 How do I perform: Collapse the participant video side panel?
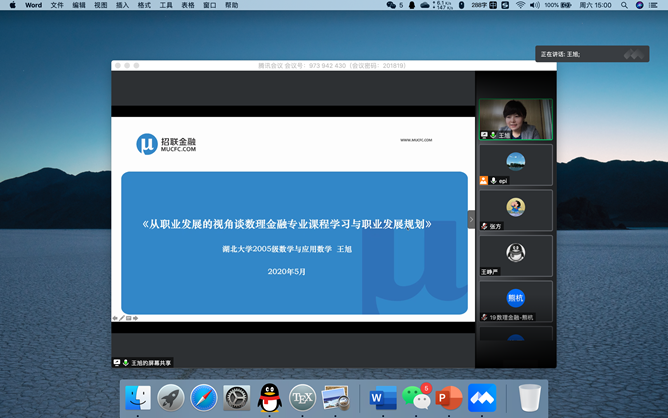click(x=471, y=220)
